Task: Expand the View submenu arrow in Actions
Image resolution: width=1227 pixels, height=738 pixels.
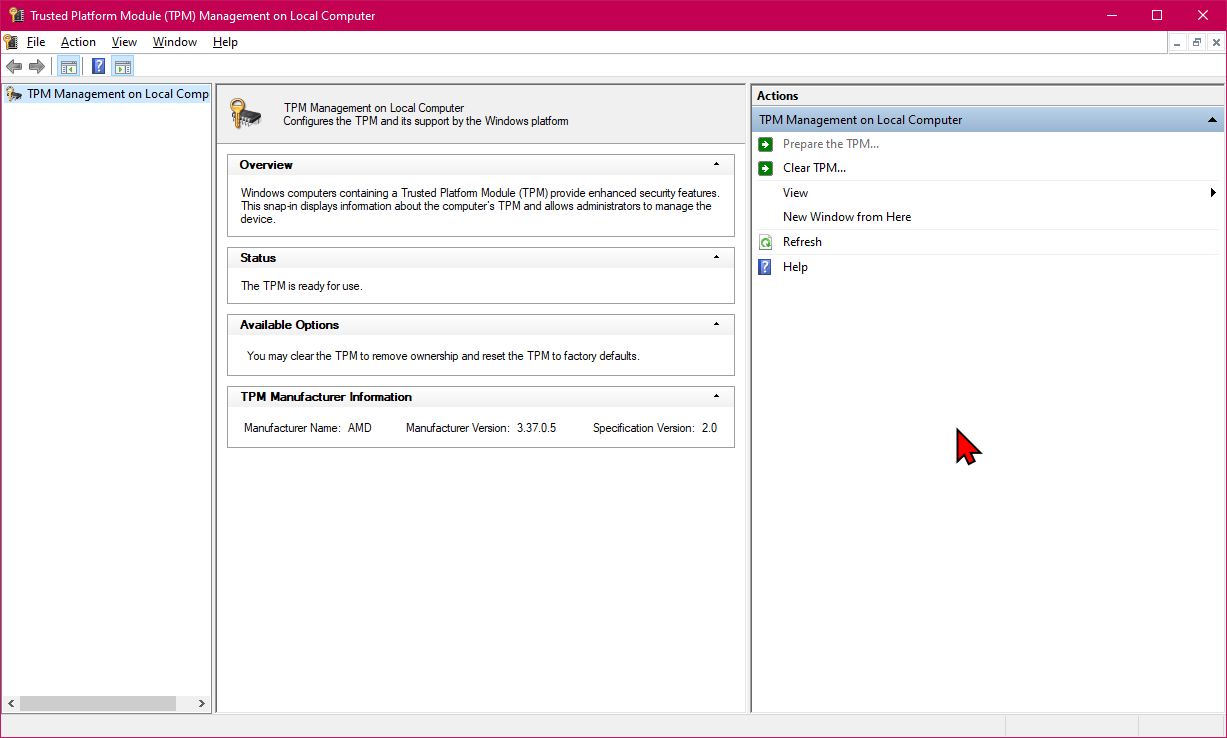Action: click(x=1213, y=193)
